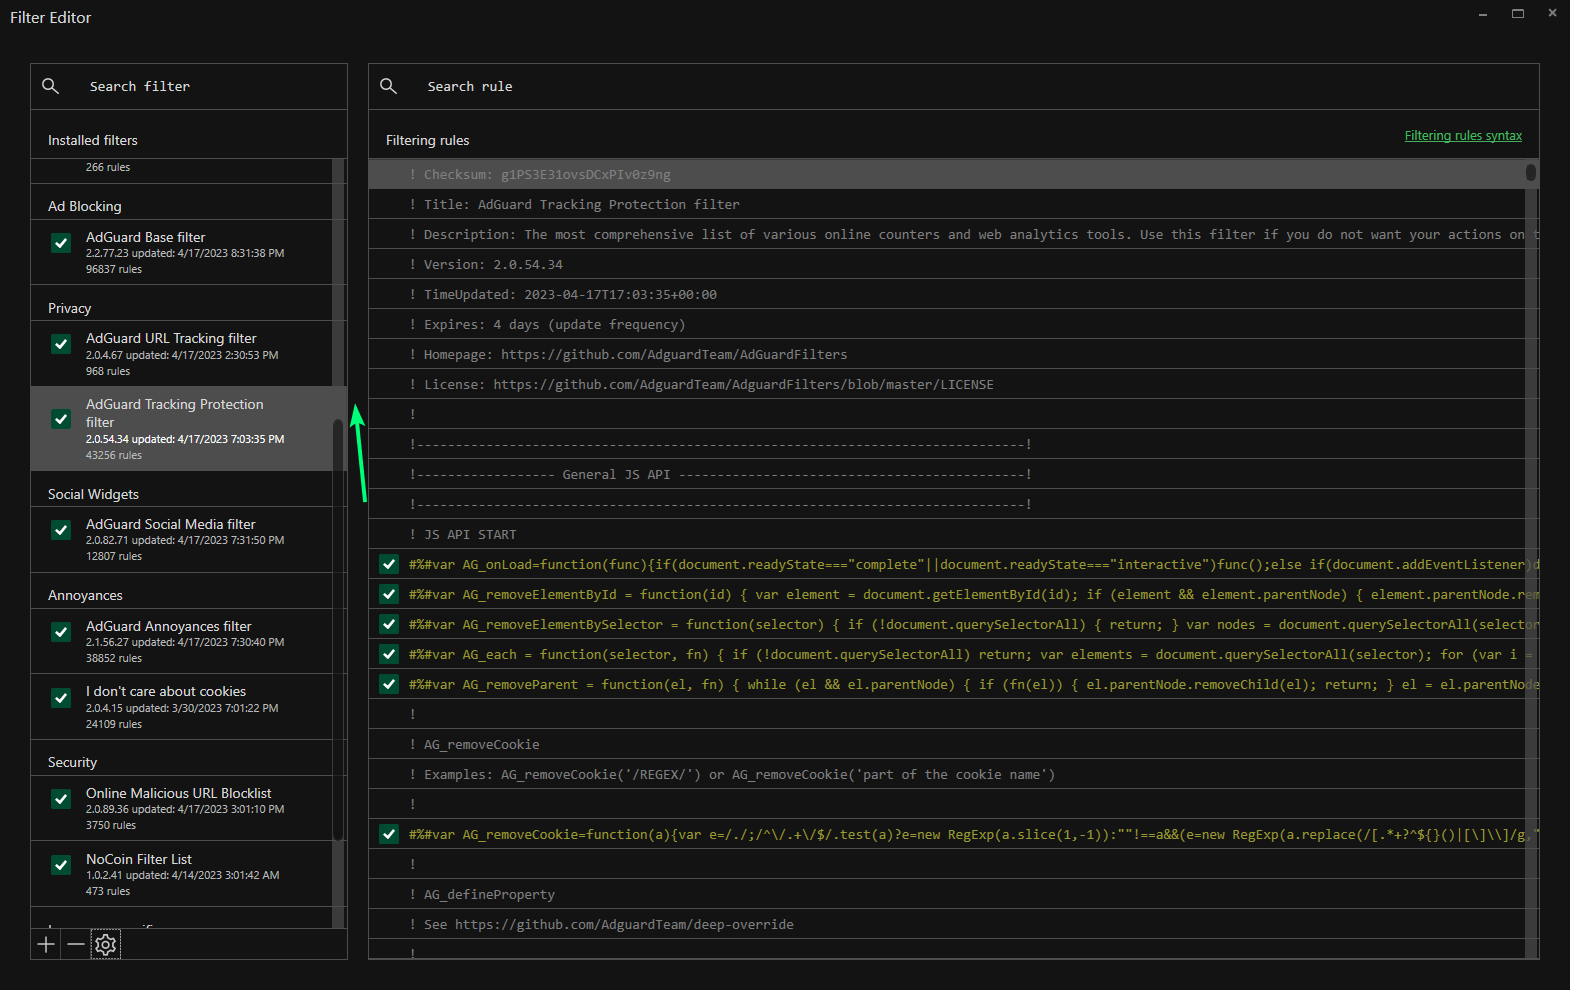Toggle NoCoin Filter List checkbox

61,865
